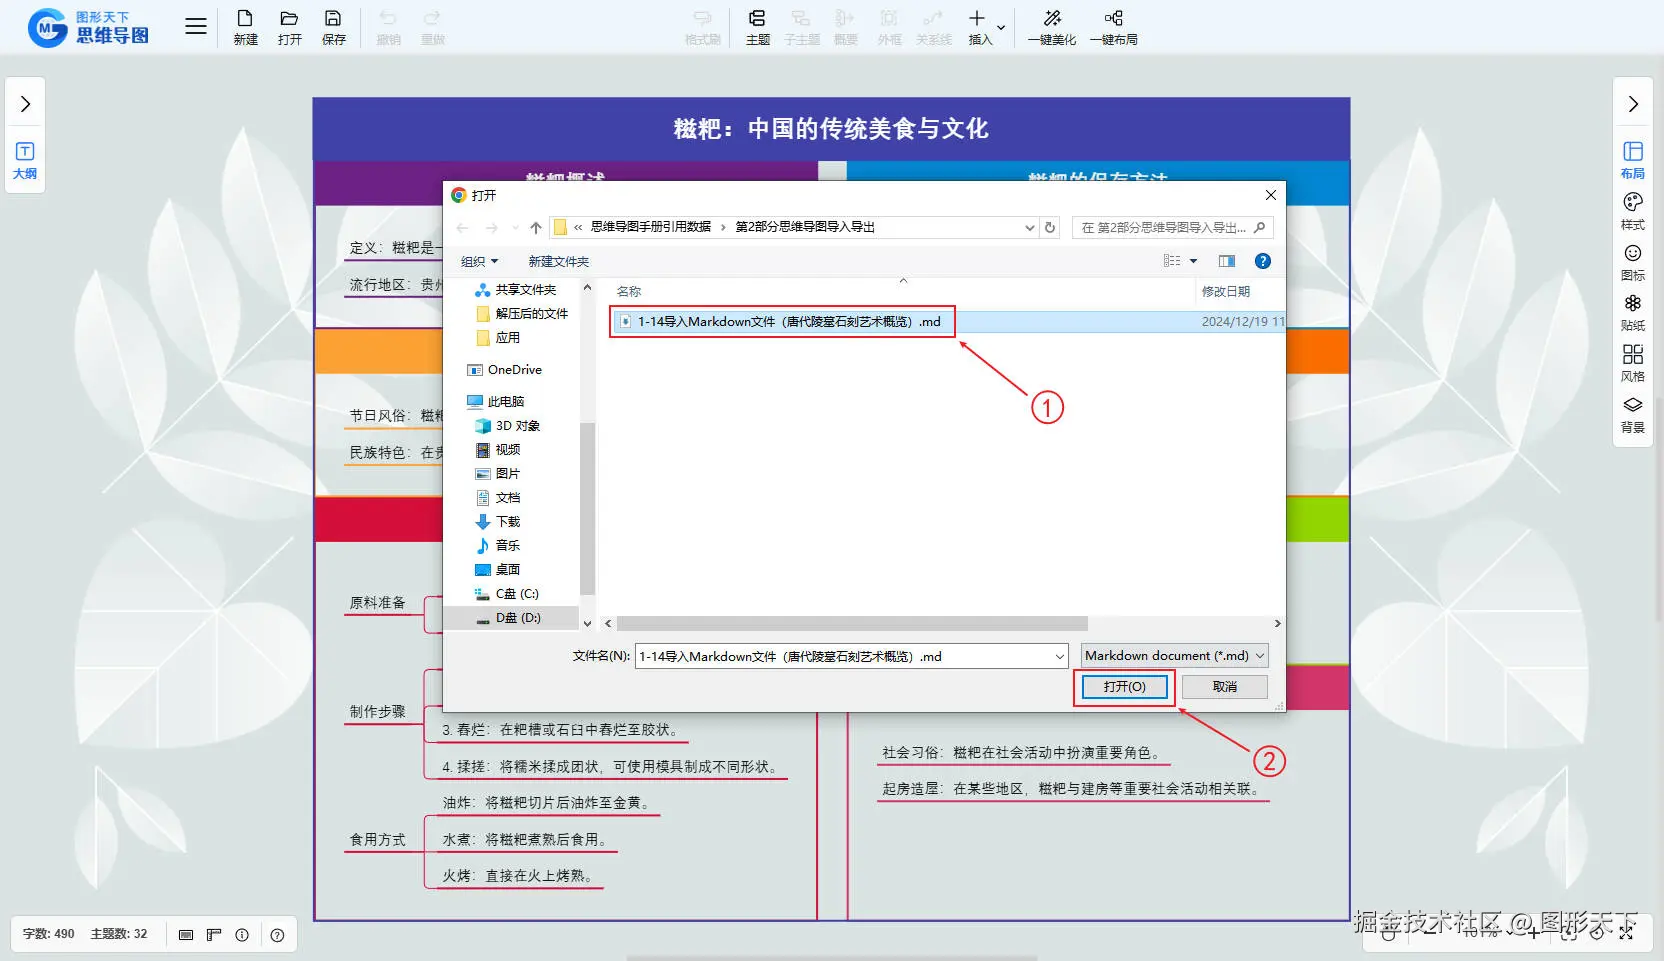
Task: Expand the left sidebar arrow
Action: [x=25, y=104]
